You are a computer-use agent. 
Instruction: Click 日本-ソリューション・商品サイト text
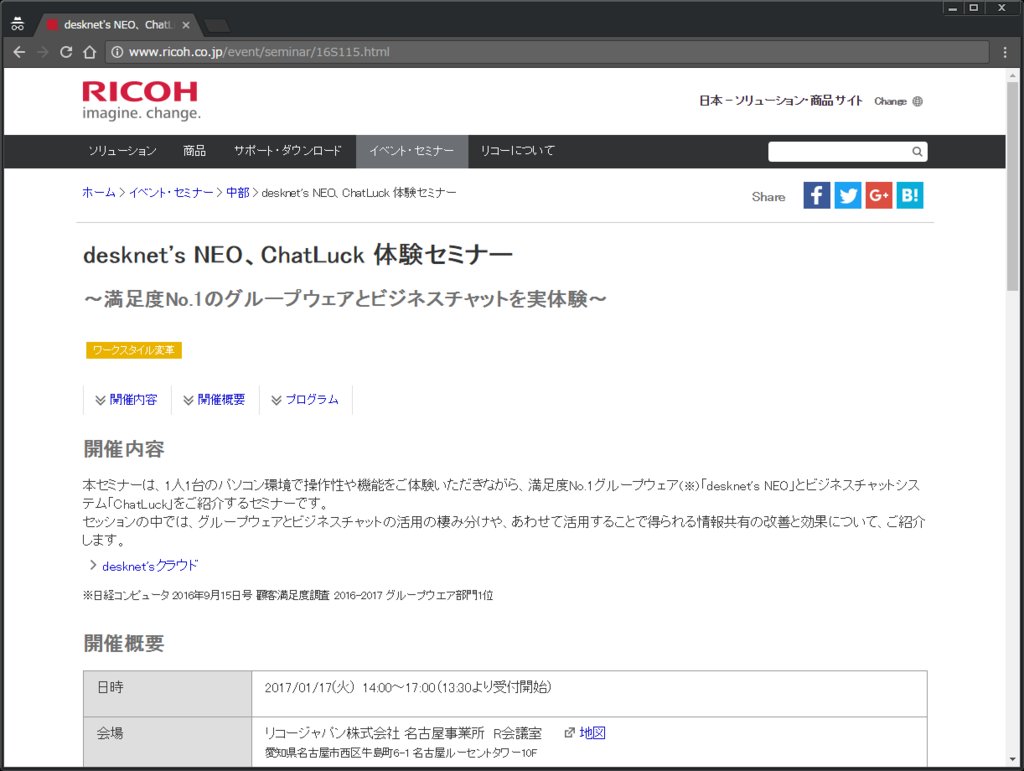pos(780,101)
